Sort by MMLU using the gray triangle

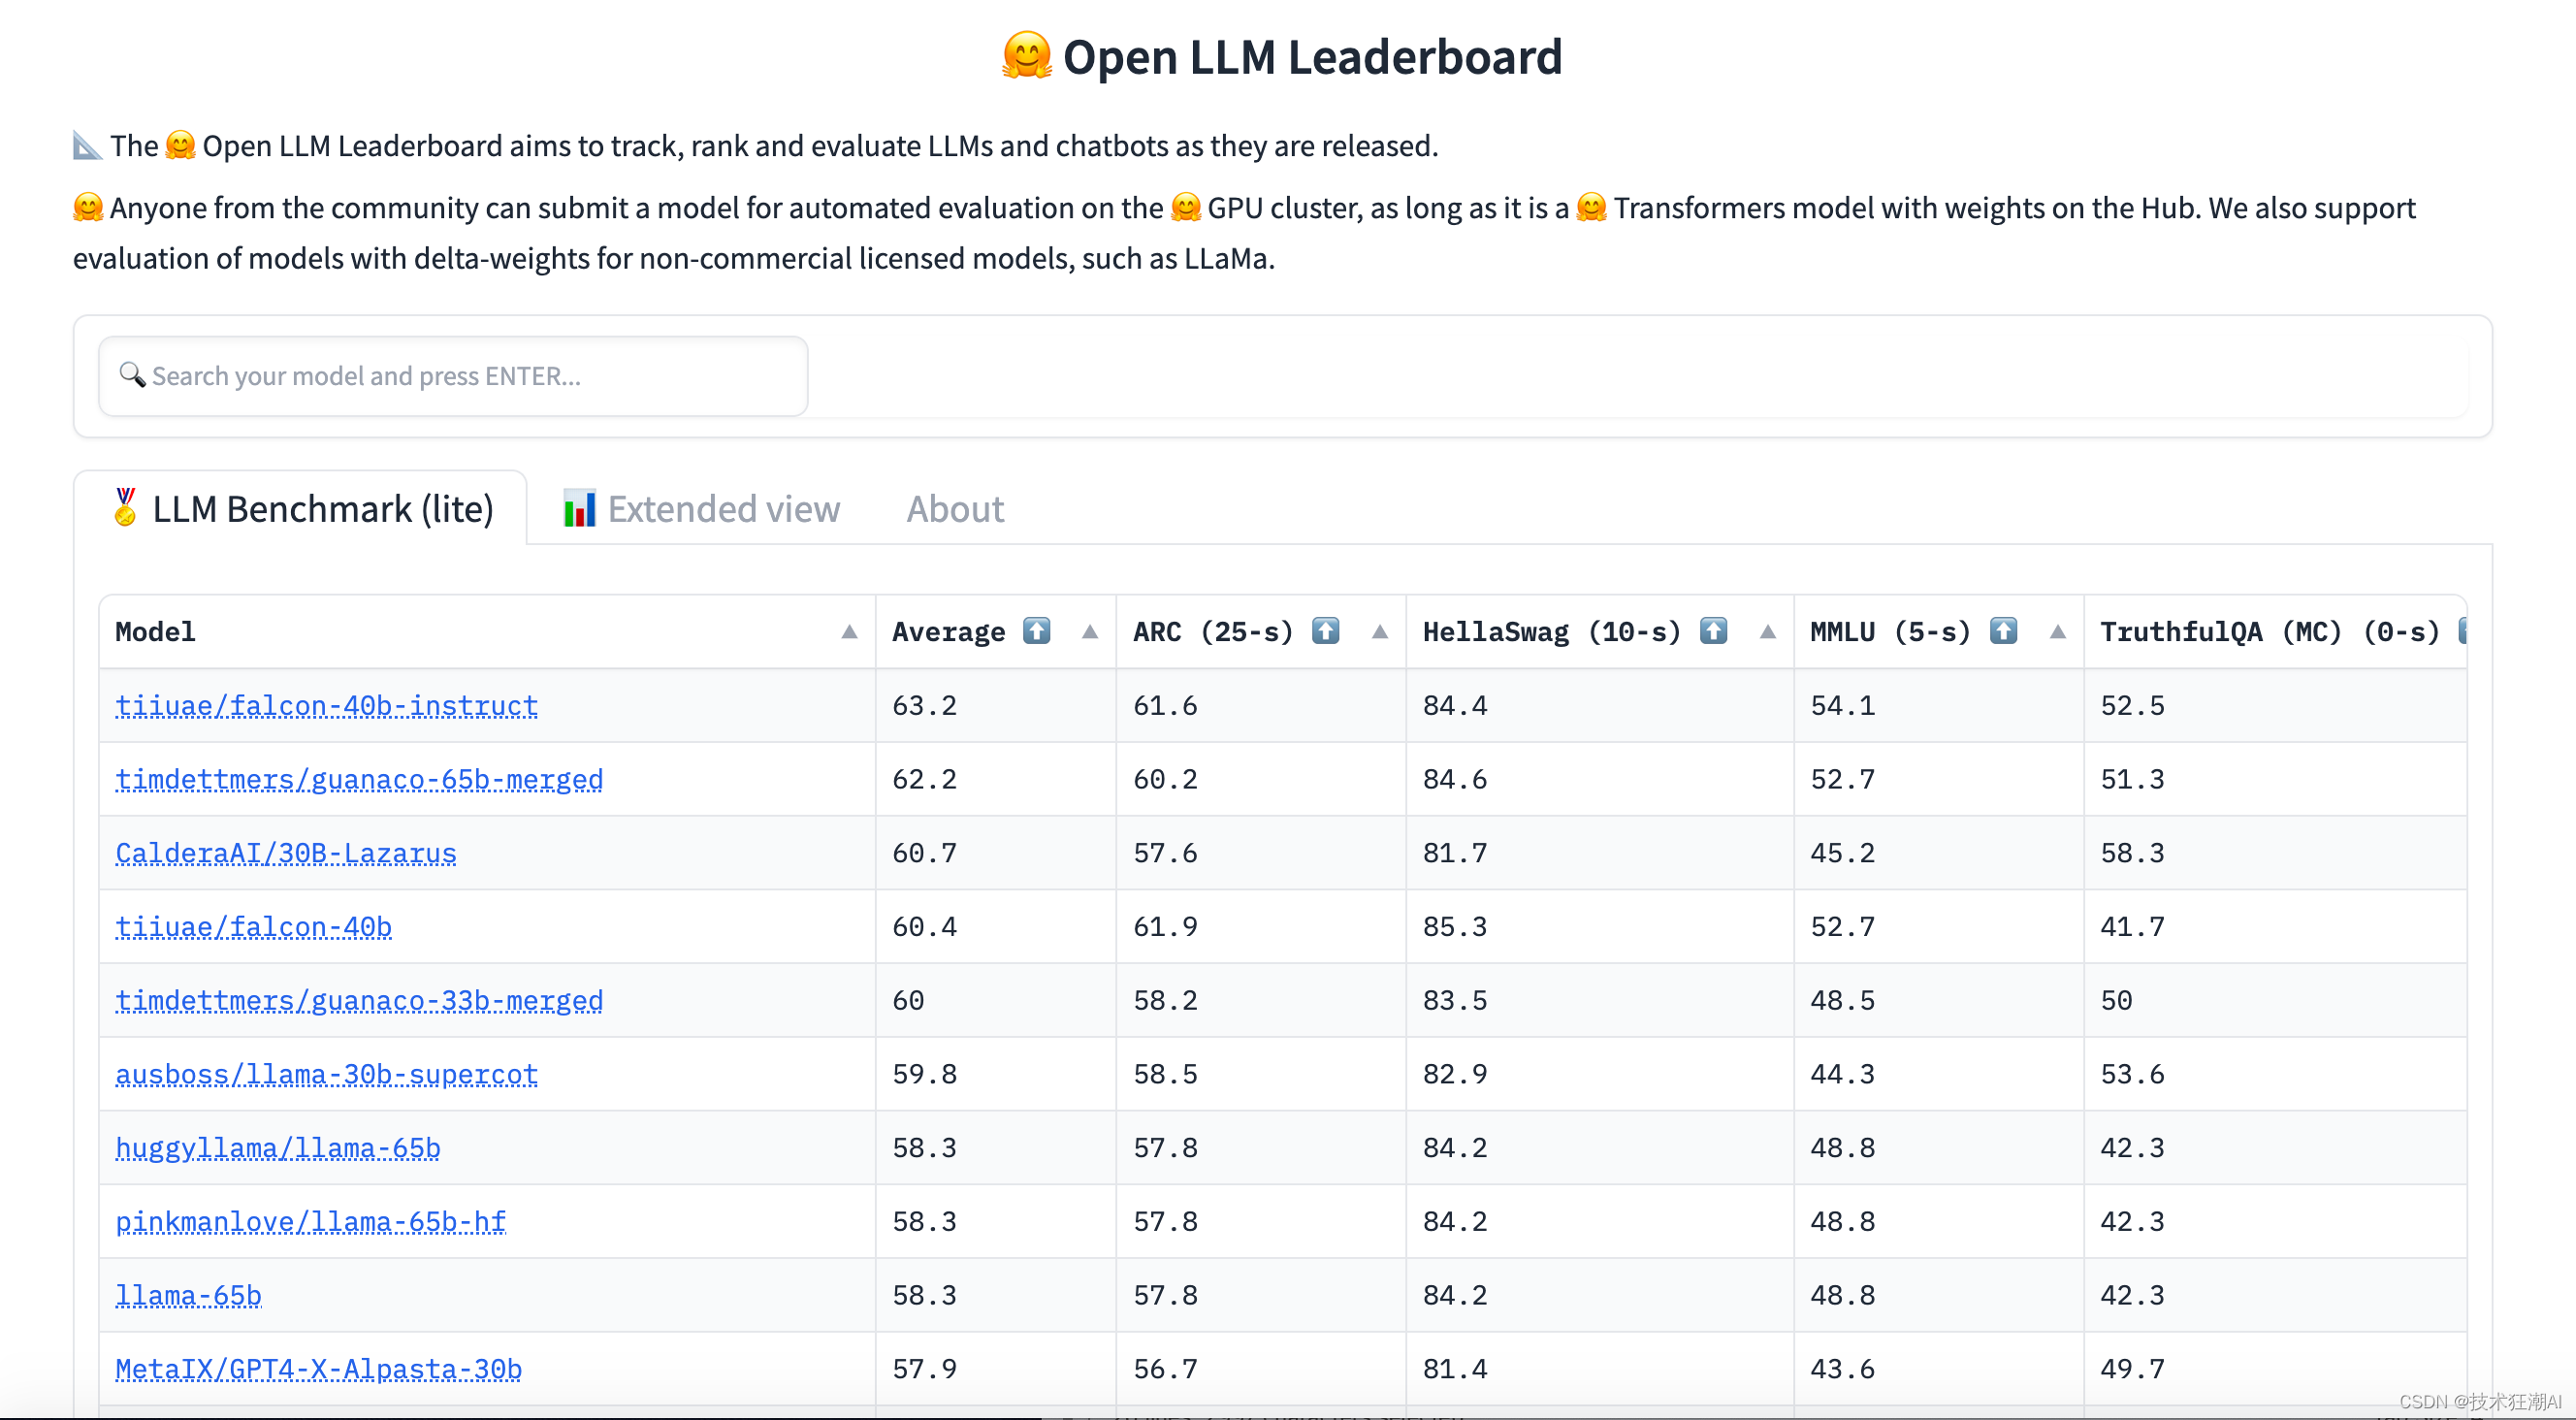point(2057,631)
